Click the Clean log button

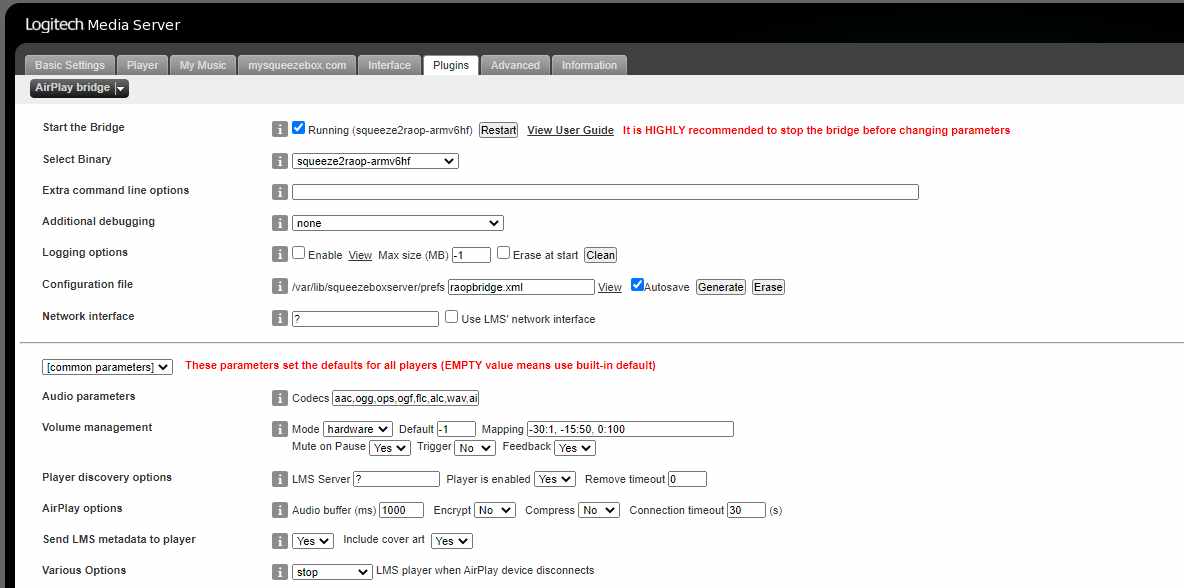[600, 255]
